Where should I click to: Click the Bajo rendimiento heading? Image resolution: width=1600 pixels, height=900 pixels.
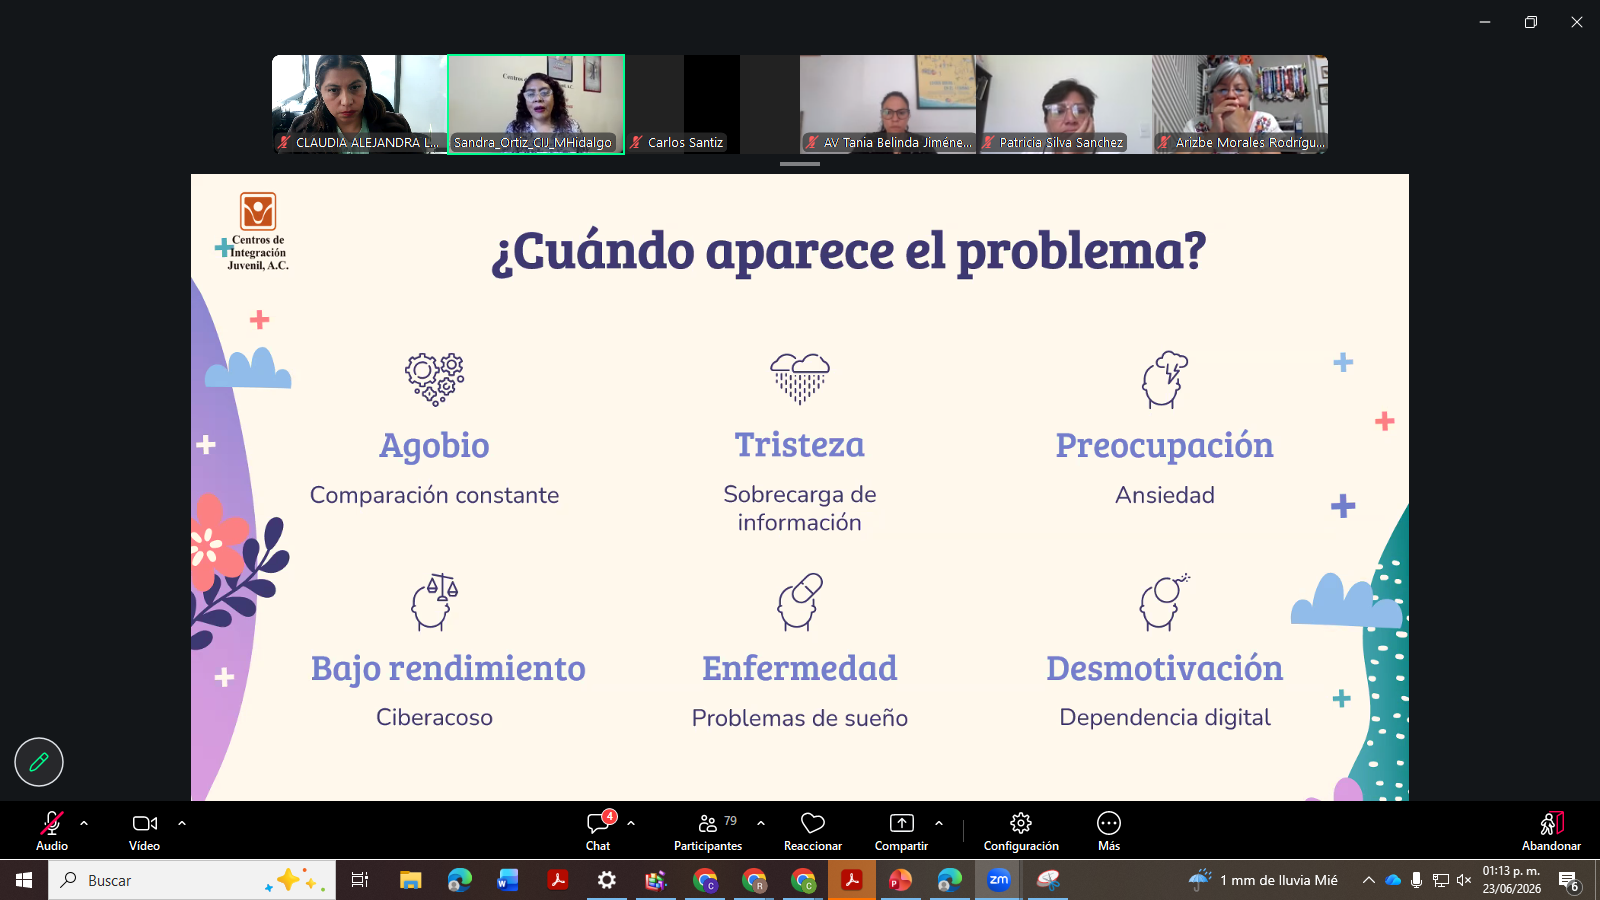[448, 669]
